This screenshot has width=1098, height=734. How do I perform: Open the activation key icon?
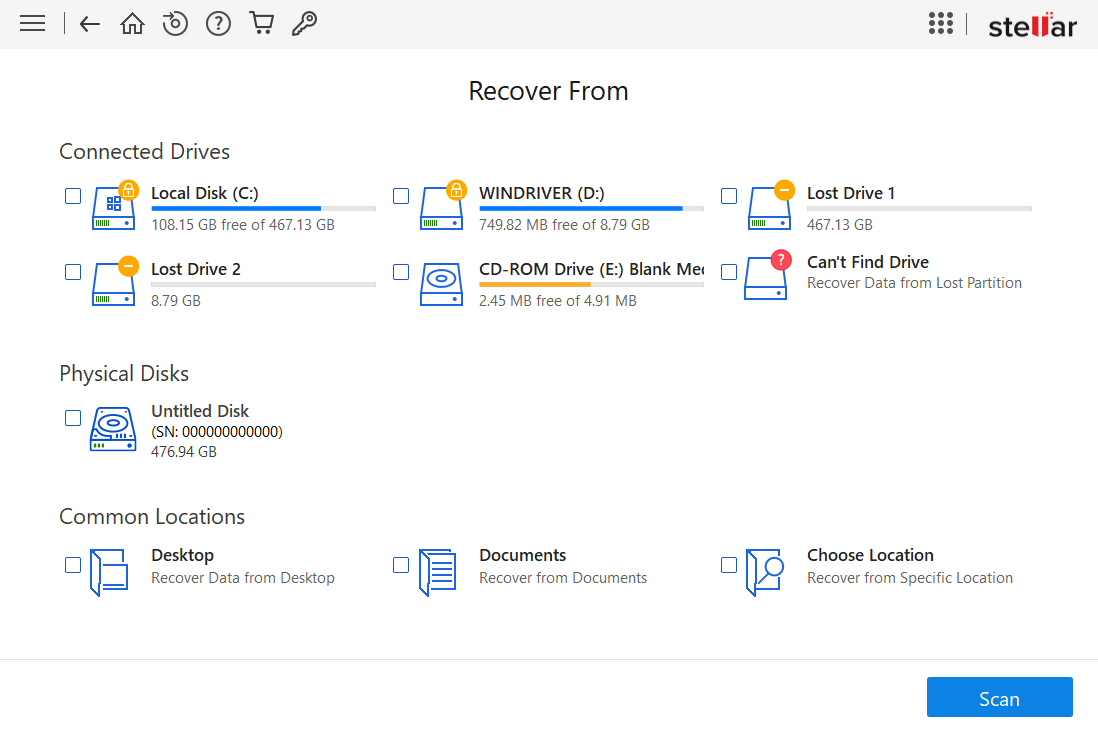[305, 24]
